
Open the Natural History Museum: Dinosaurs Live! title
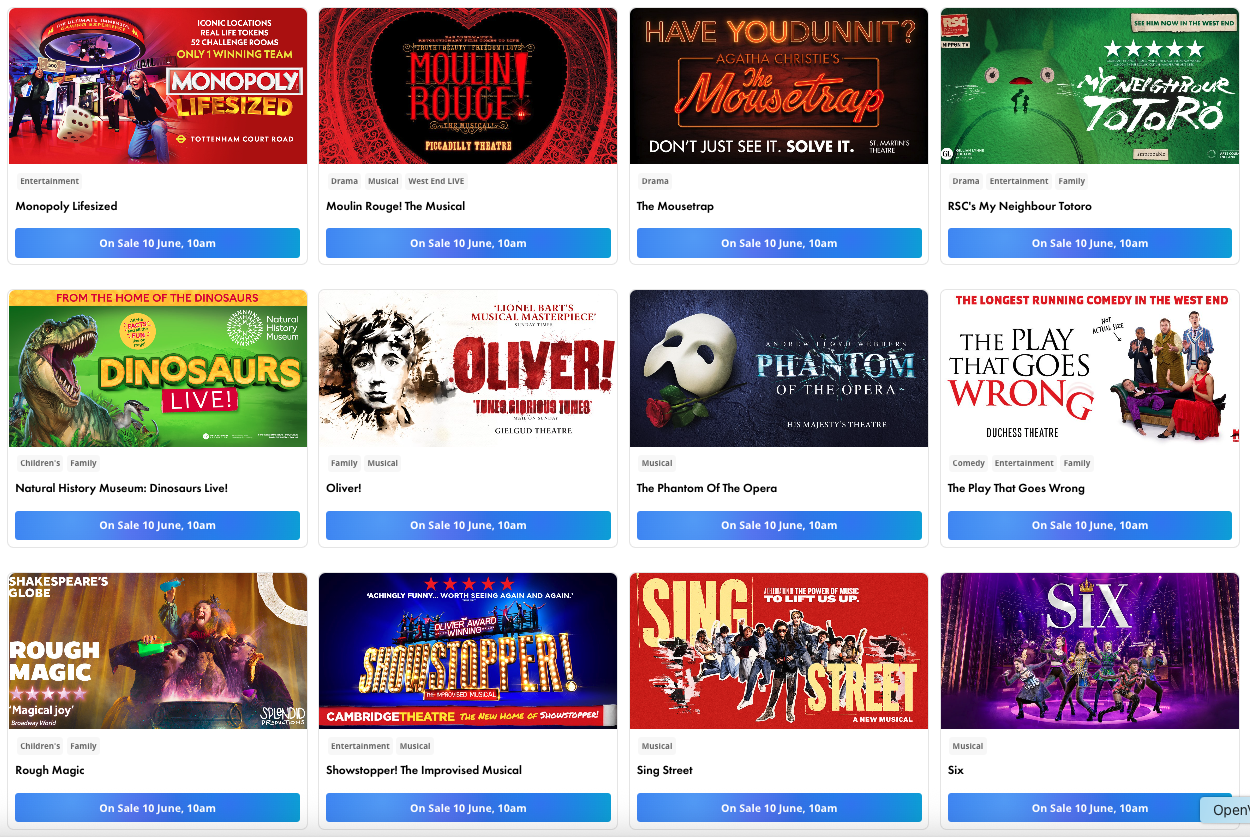(122, 488)
